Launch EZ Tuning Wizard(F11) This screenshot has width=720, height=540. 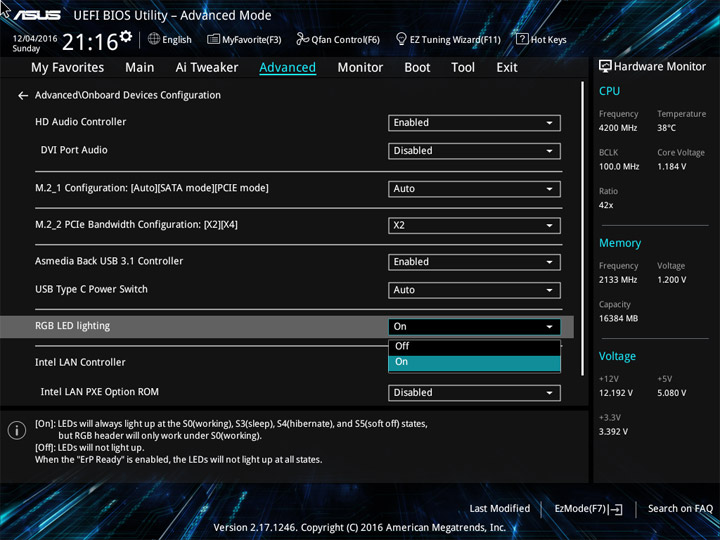click(x=448, y=39)
